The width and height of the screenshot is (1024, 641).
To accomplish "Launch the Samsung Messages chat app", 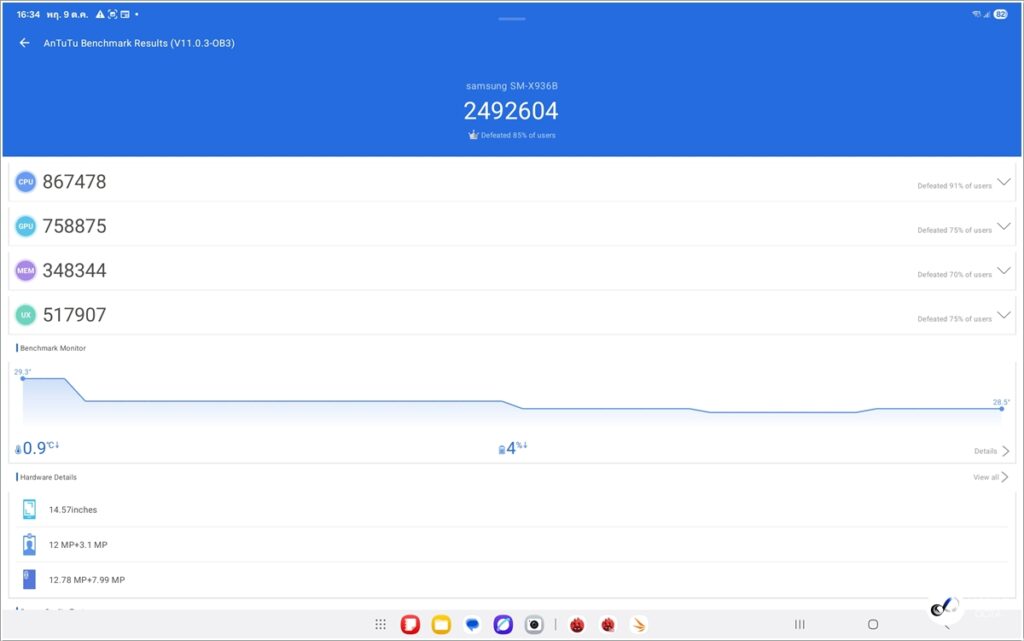I will pyautogui.click(x=472, y=625).
